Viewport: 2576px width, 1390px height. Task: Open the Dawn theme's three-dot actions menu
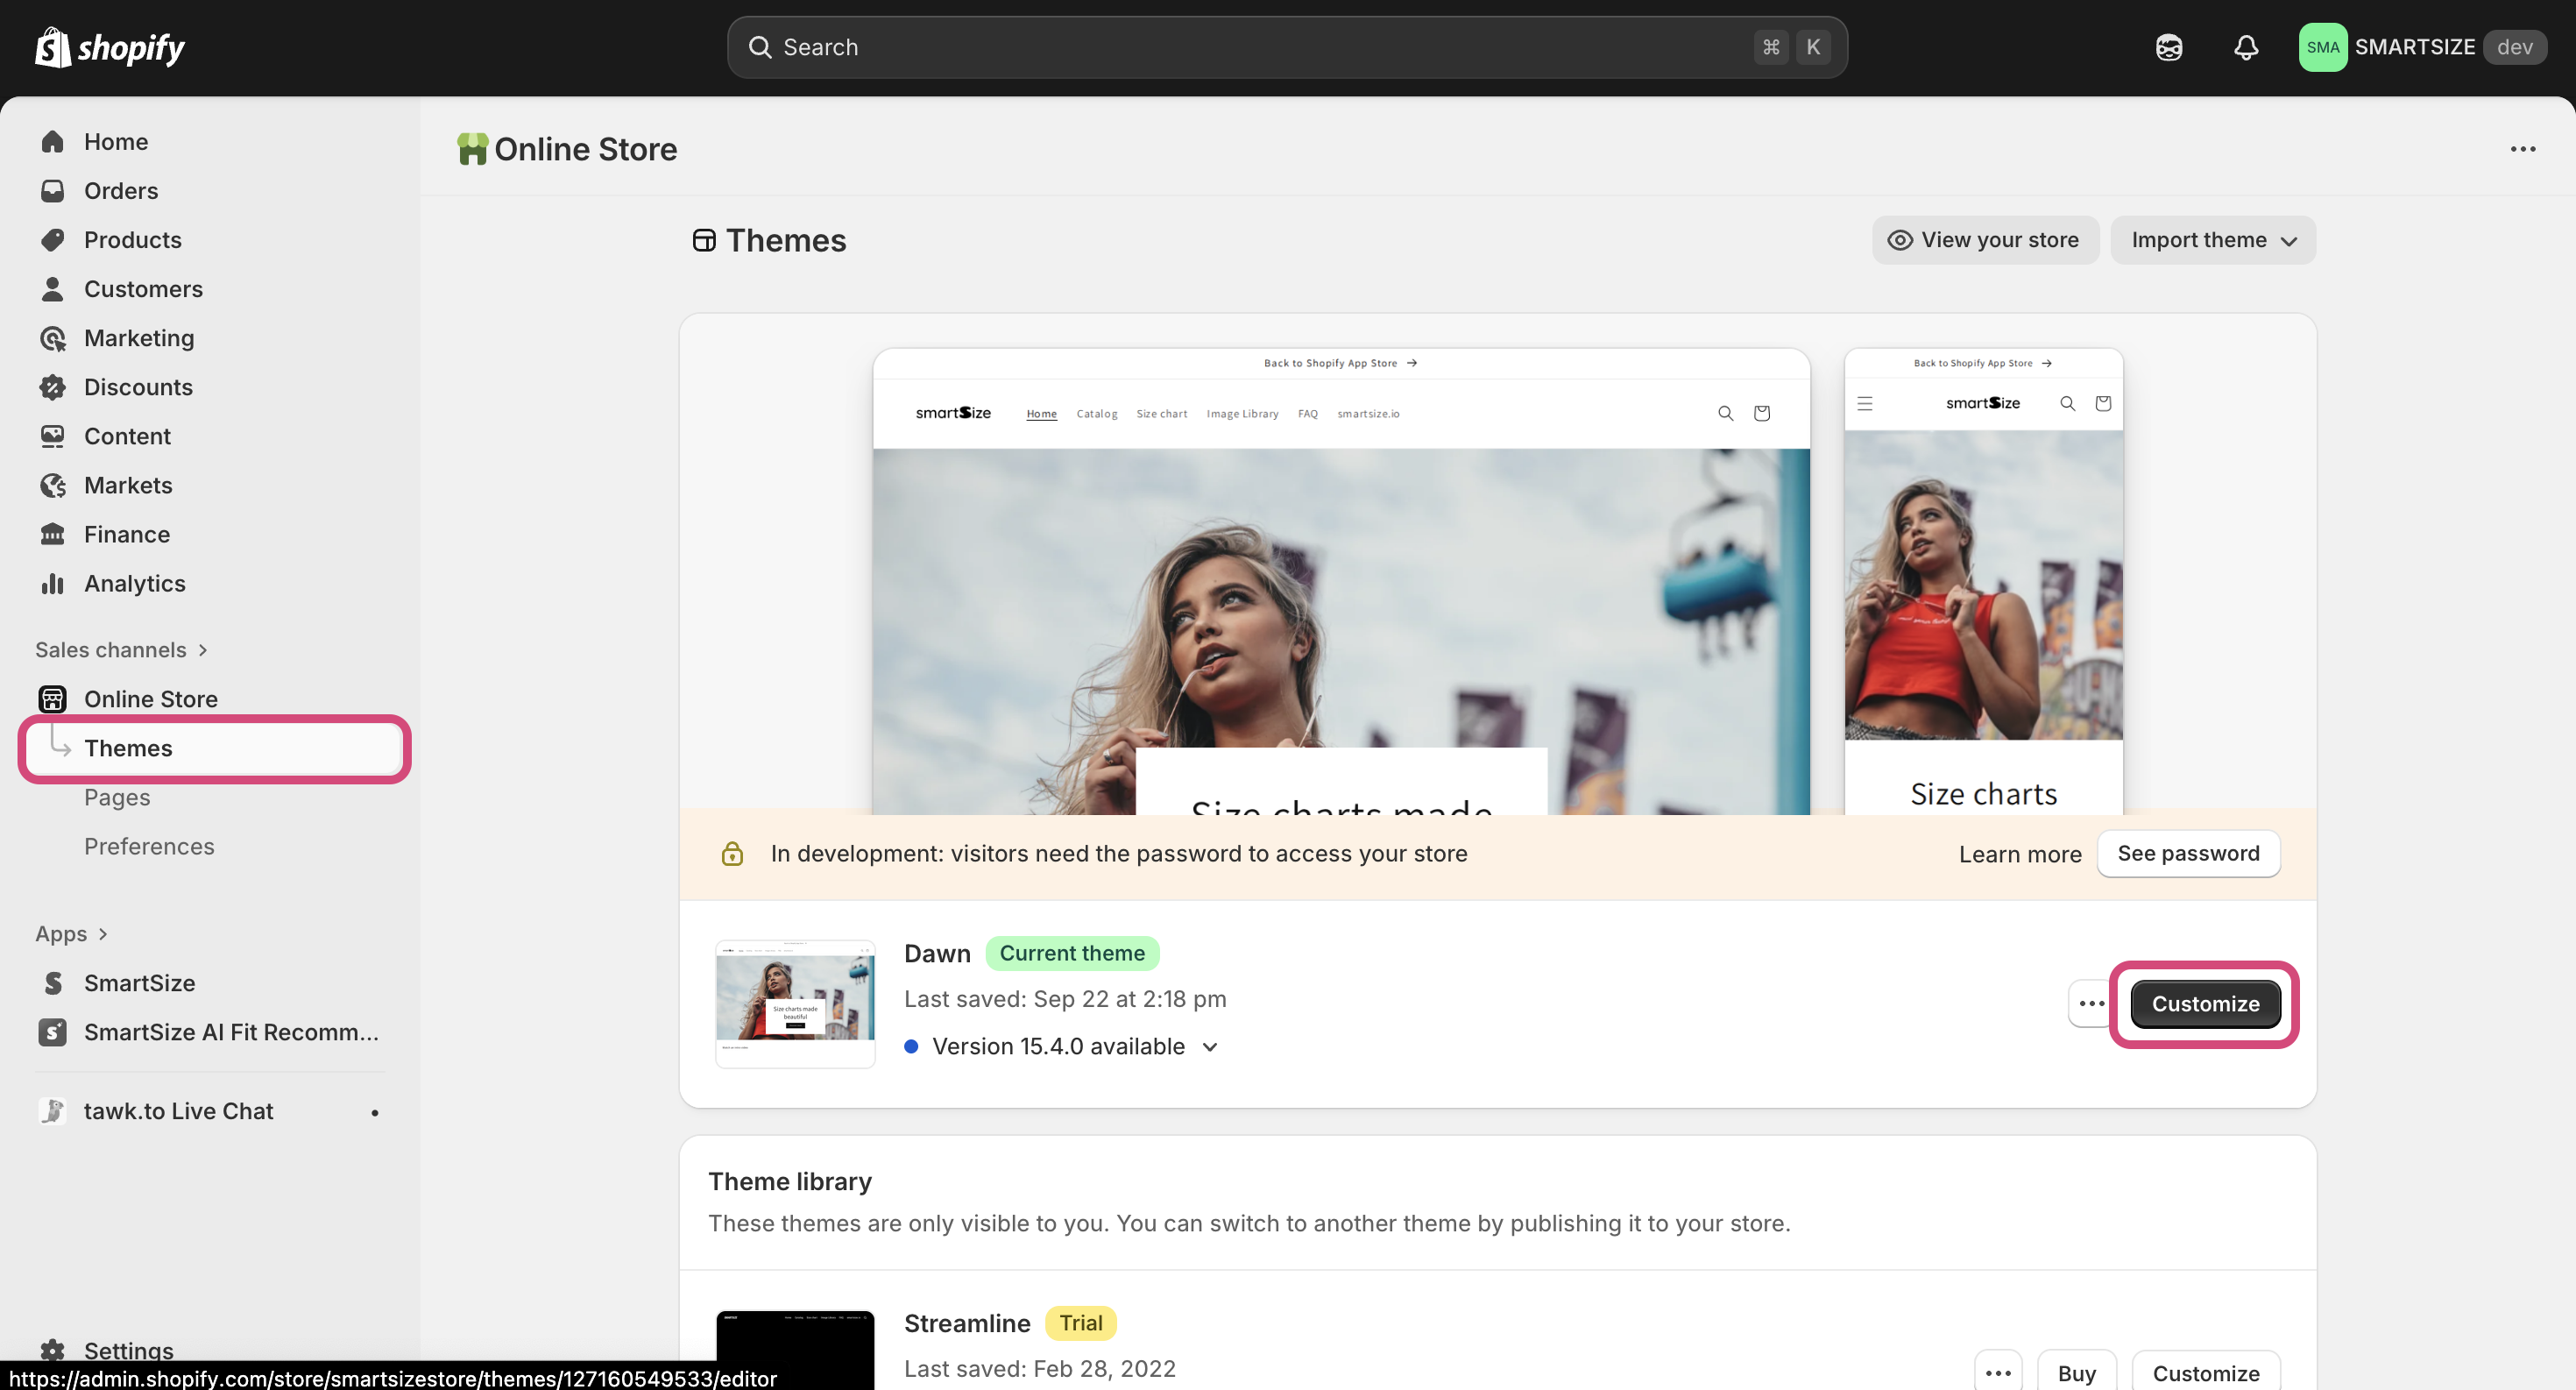click(2091, 1003)
